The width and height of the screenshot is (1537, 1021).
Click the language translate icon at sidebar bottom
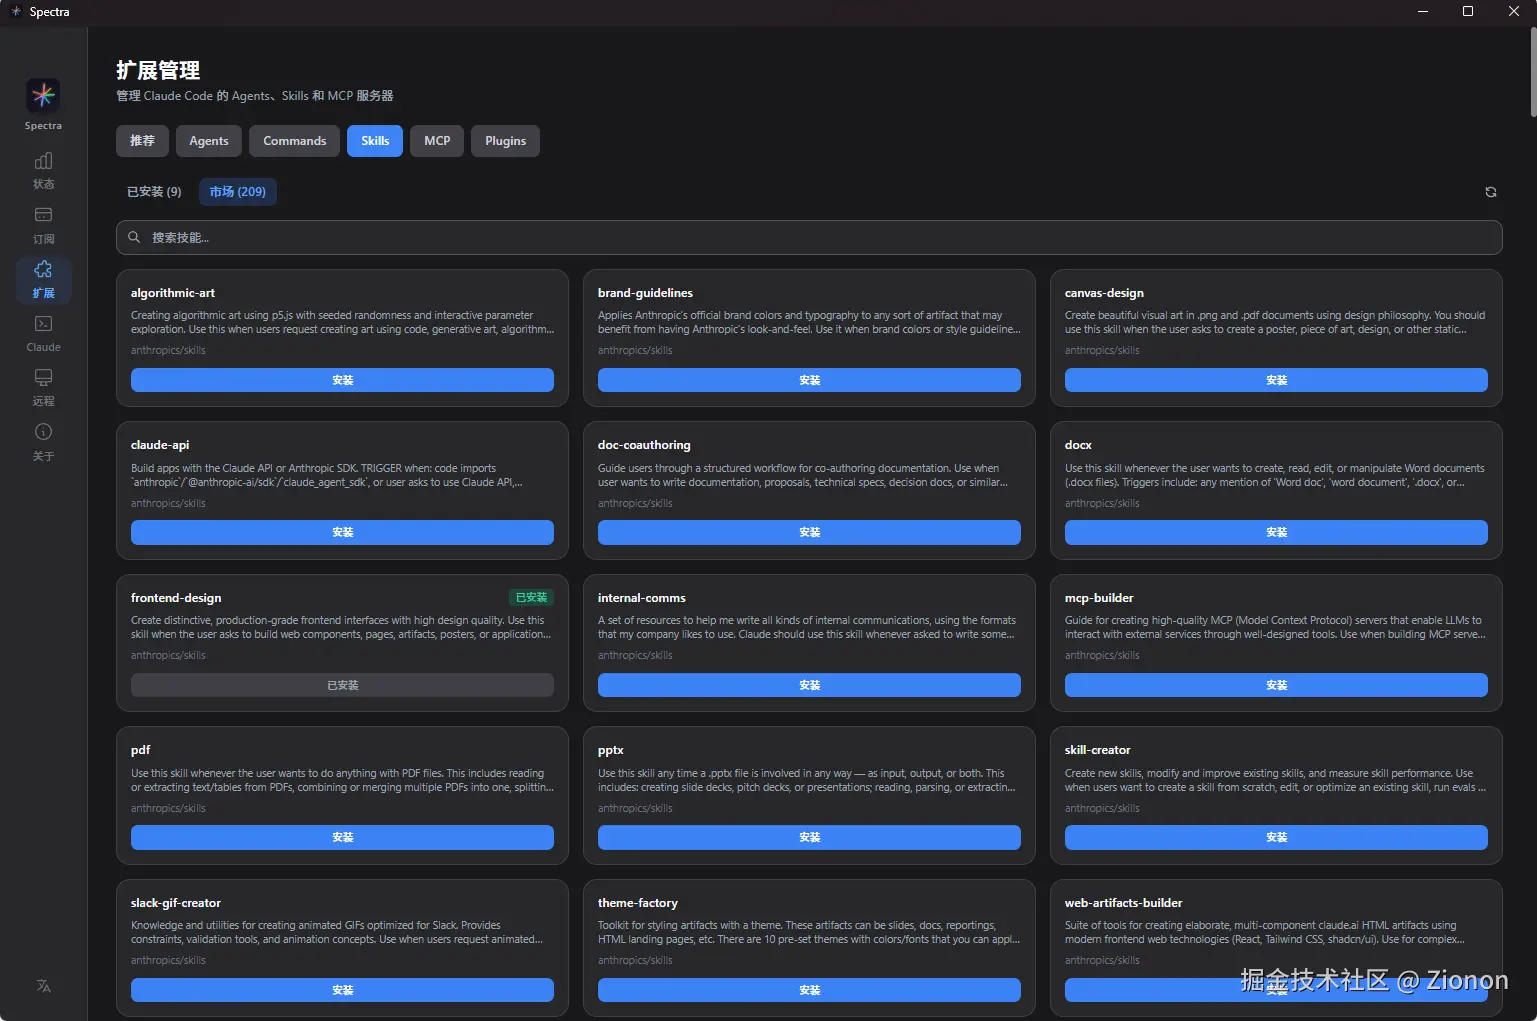tap(43, 986)
